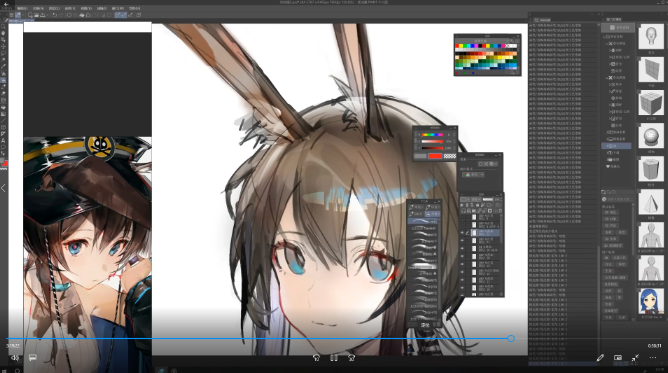The width and height of the screenshot is (668, 373).
Task: Select the cube 3D primitive thumbnail
Action: [651, 103]
